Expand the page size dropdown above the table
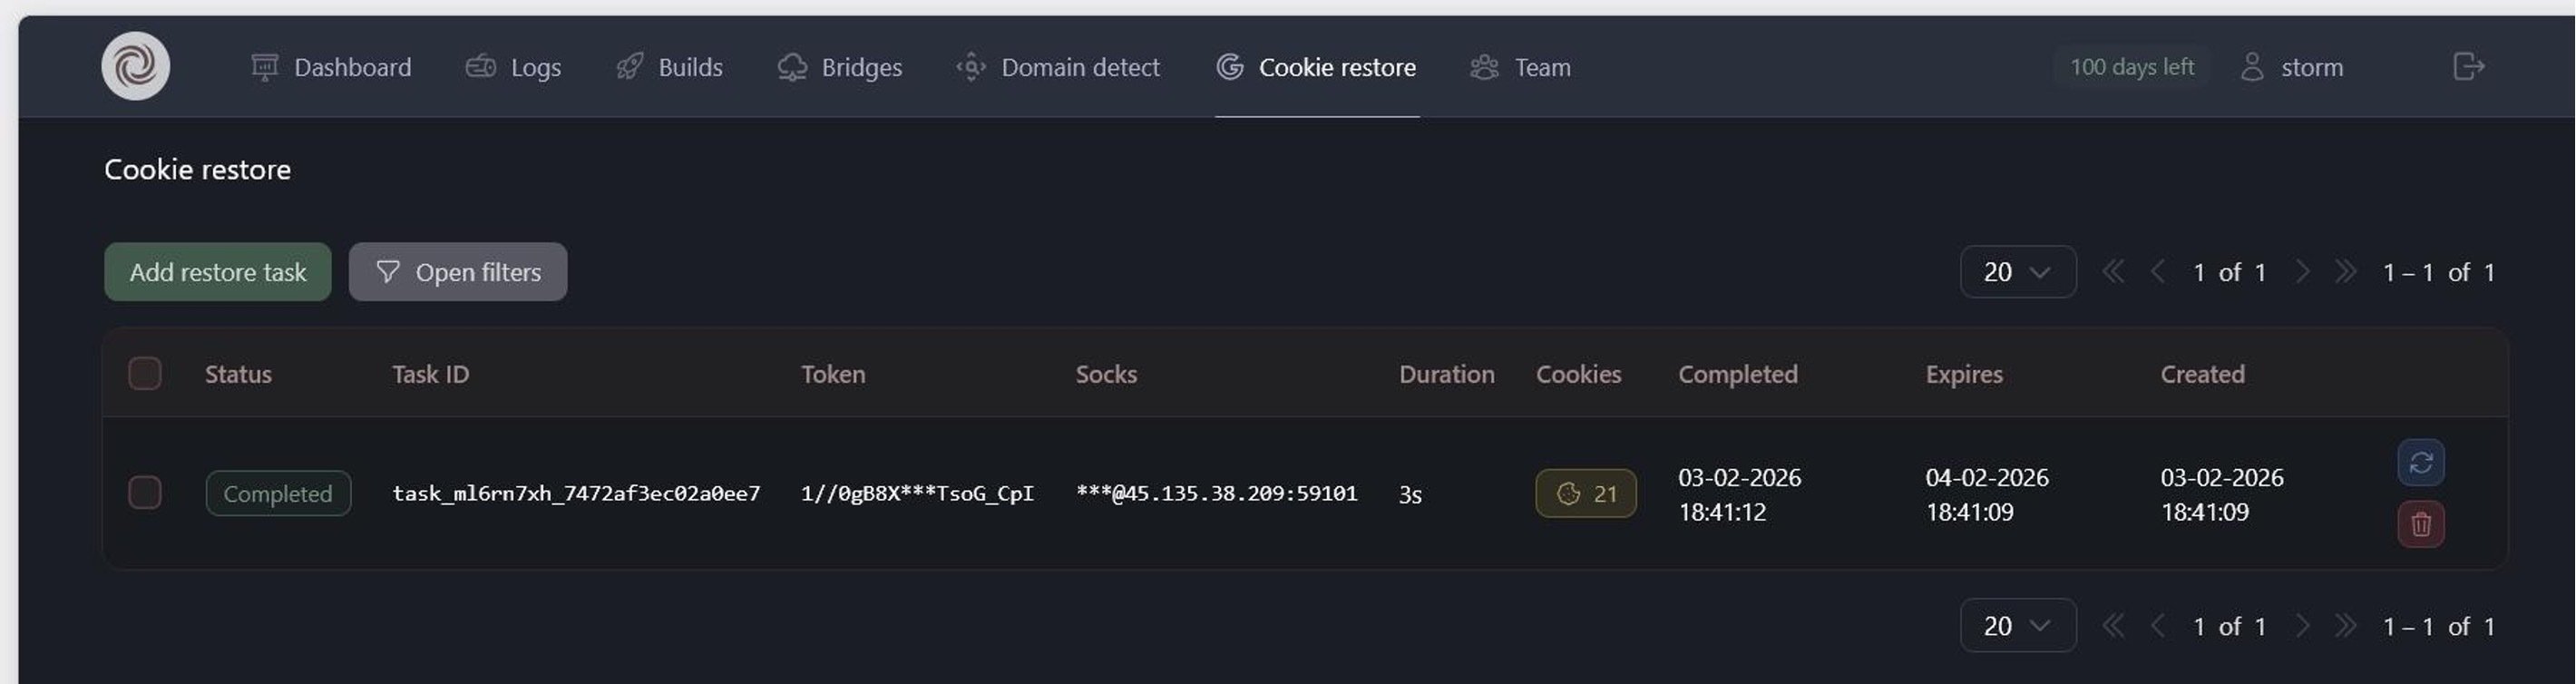 point(2017,272)
